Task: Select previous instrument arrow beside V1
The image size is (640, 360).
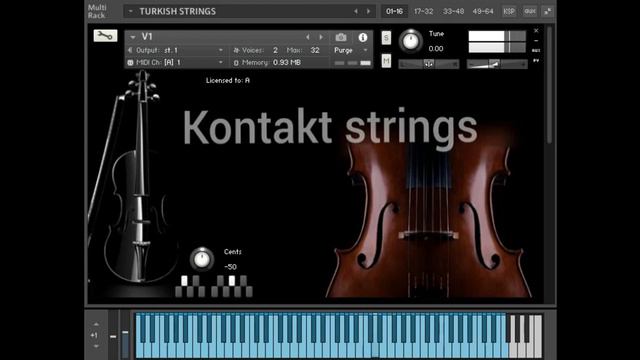Action: click(308, 37)
